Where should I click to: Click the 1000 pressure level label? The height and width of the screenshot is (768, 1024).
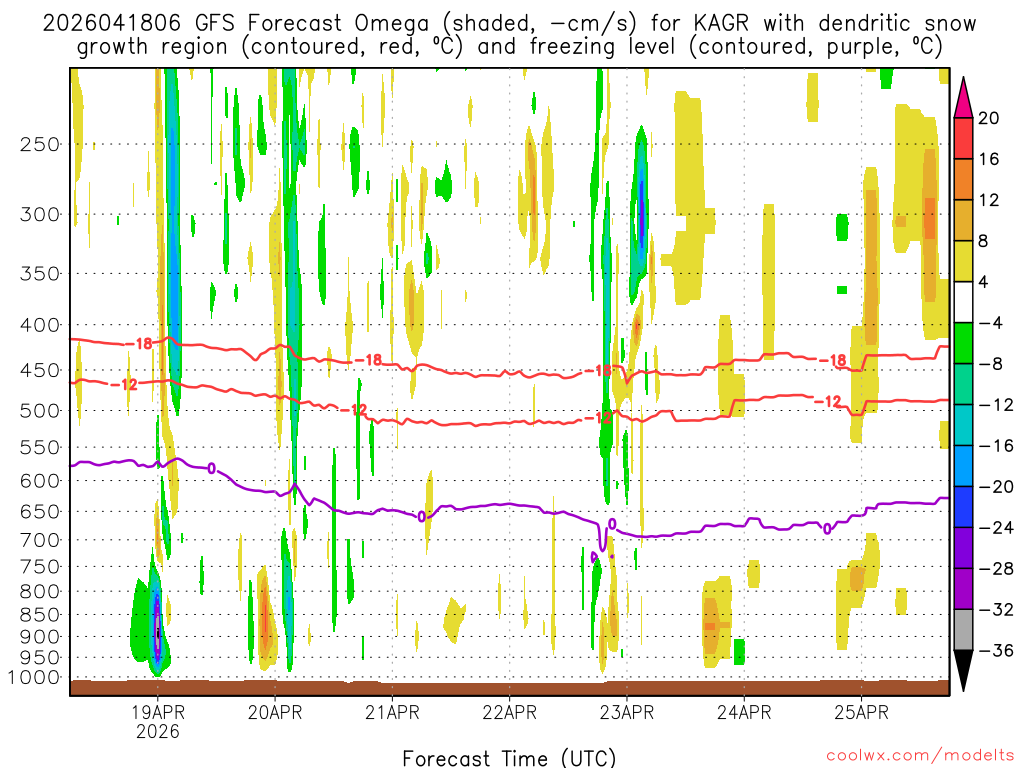point(35,678)
